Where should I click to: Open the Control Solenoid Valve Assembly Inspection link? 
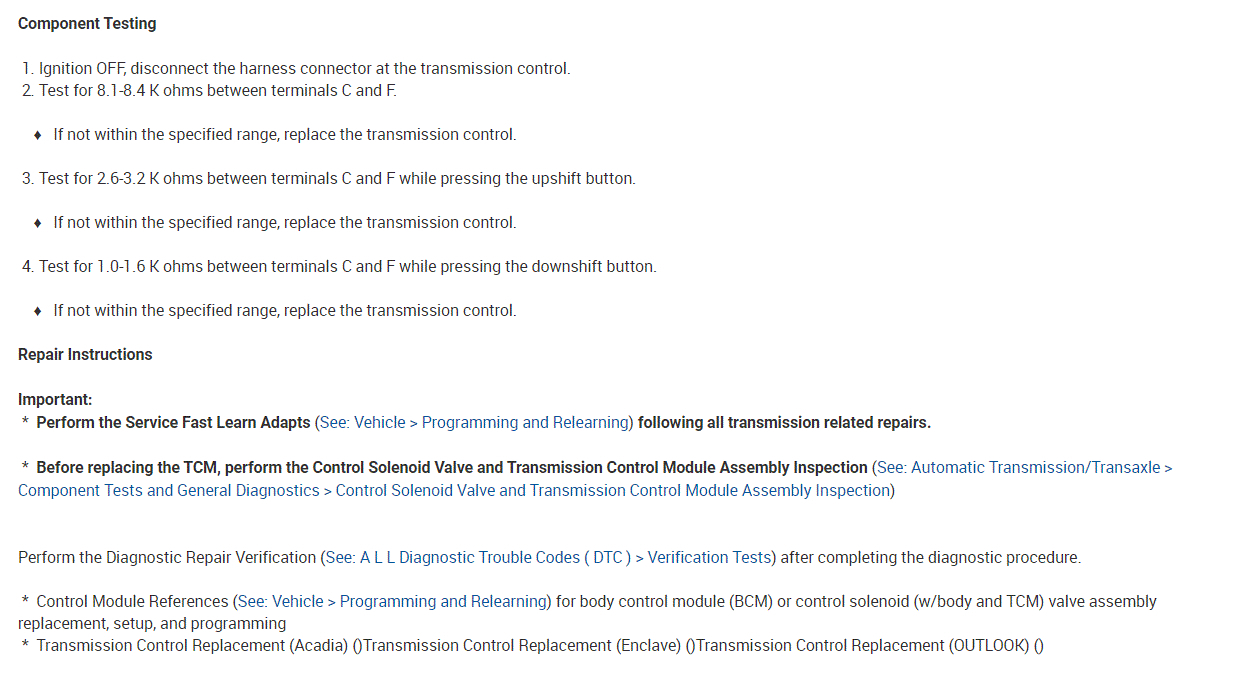(x=612, y=491)
